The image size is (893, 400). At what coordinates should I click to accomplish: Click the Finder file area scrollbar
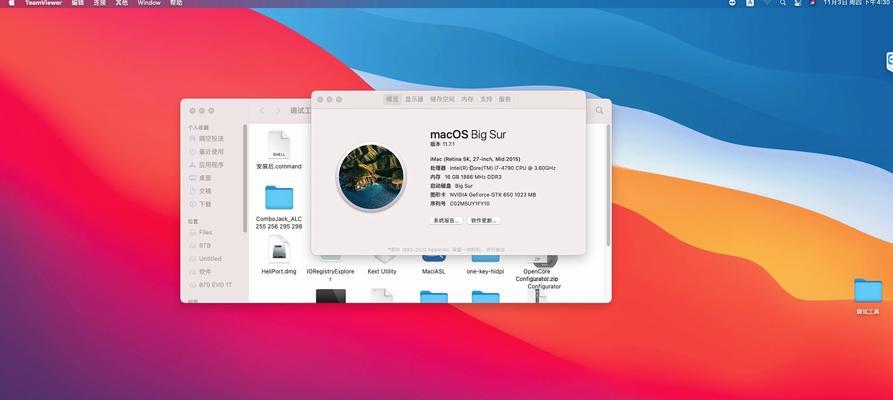(x=608, y=186)
